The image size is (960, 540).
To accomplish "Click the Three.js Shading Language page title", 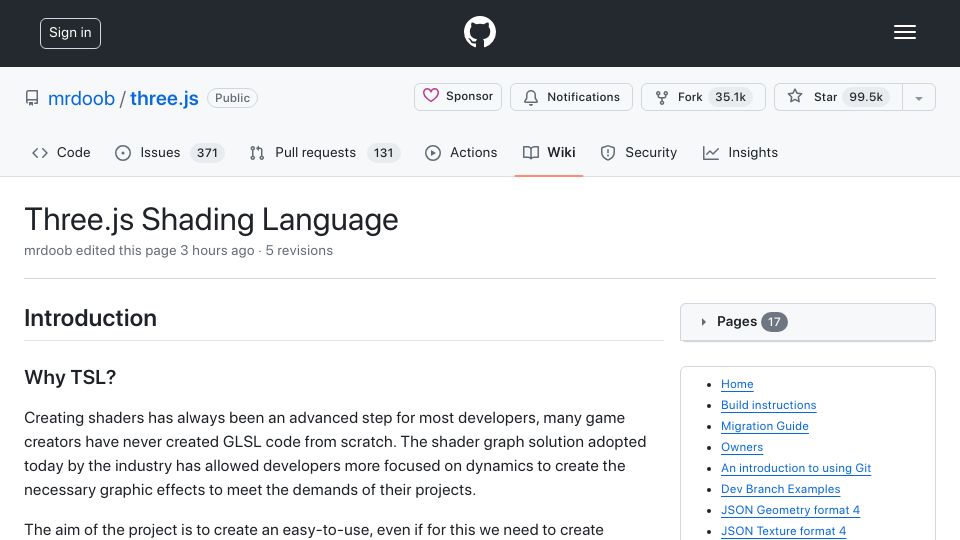I will click(x=211, y=219).
